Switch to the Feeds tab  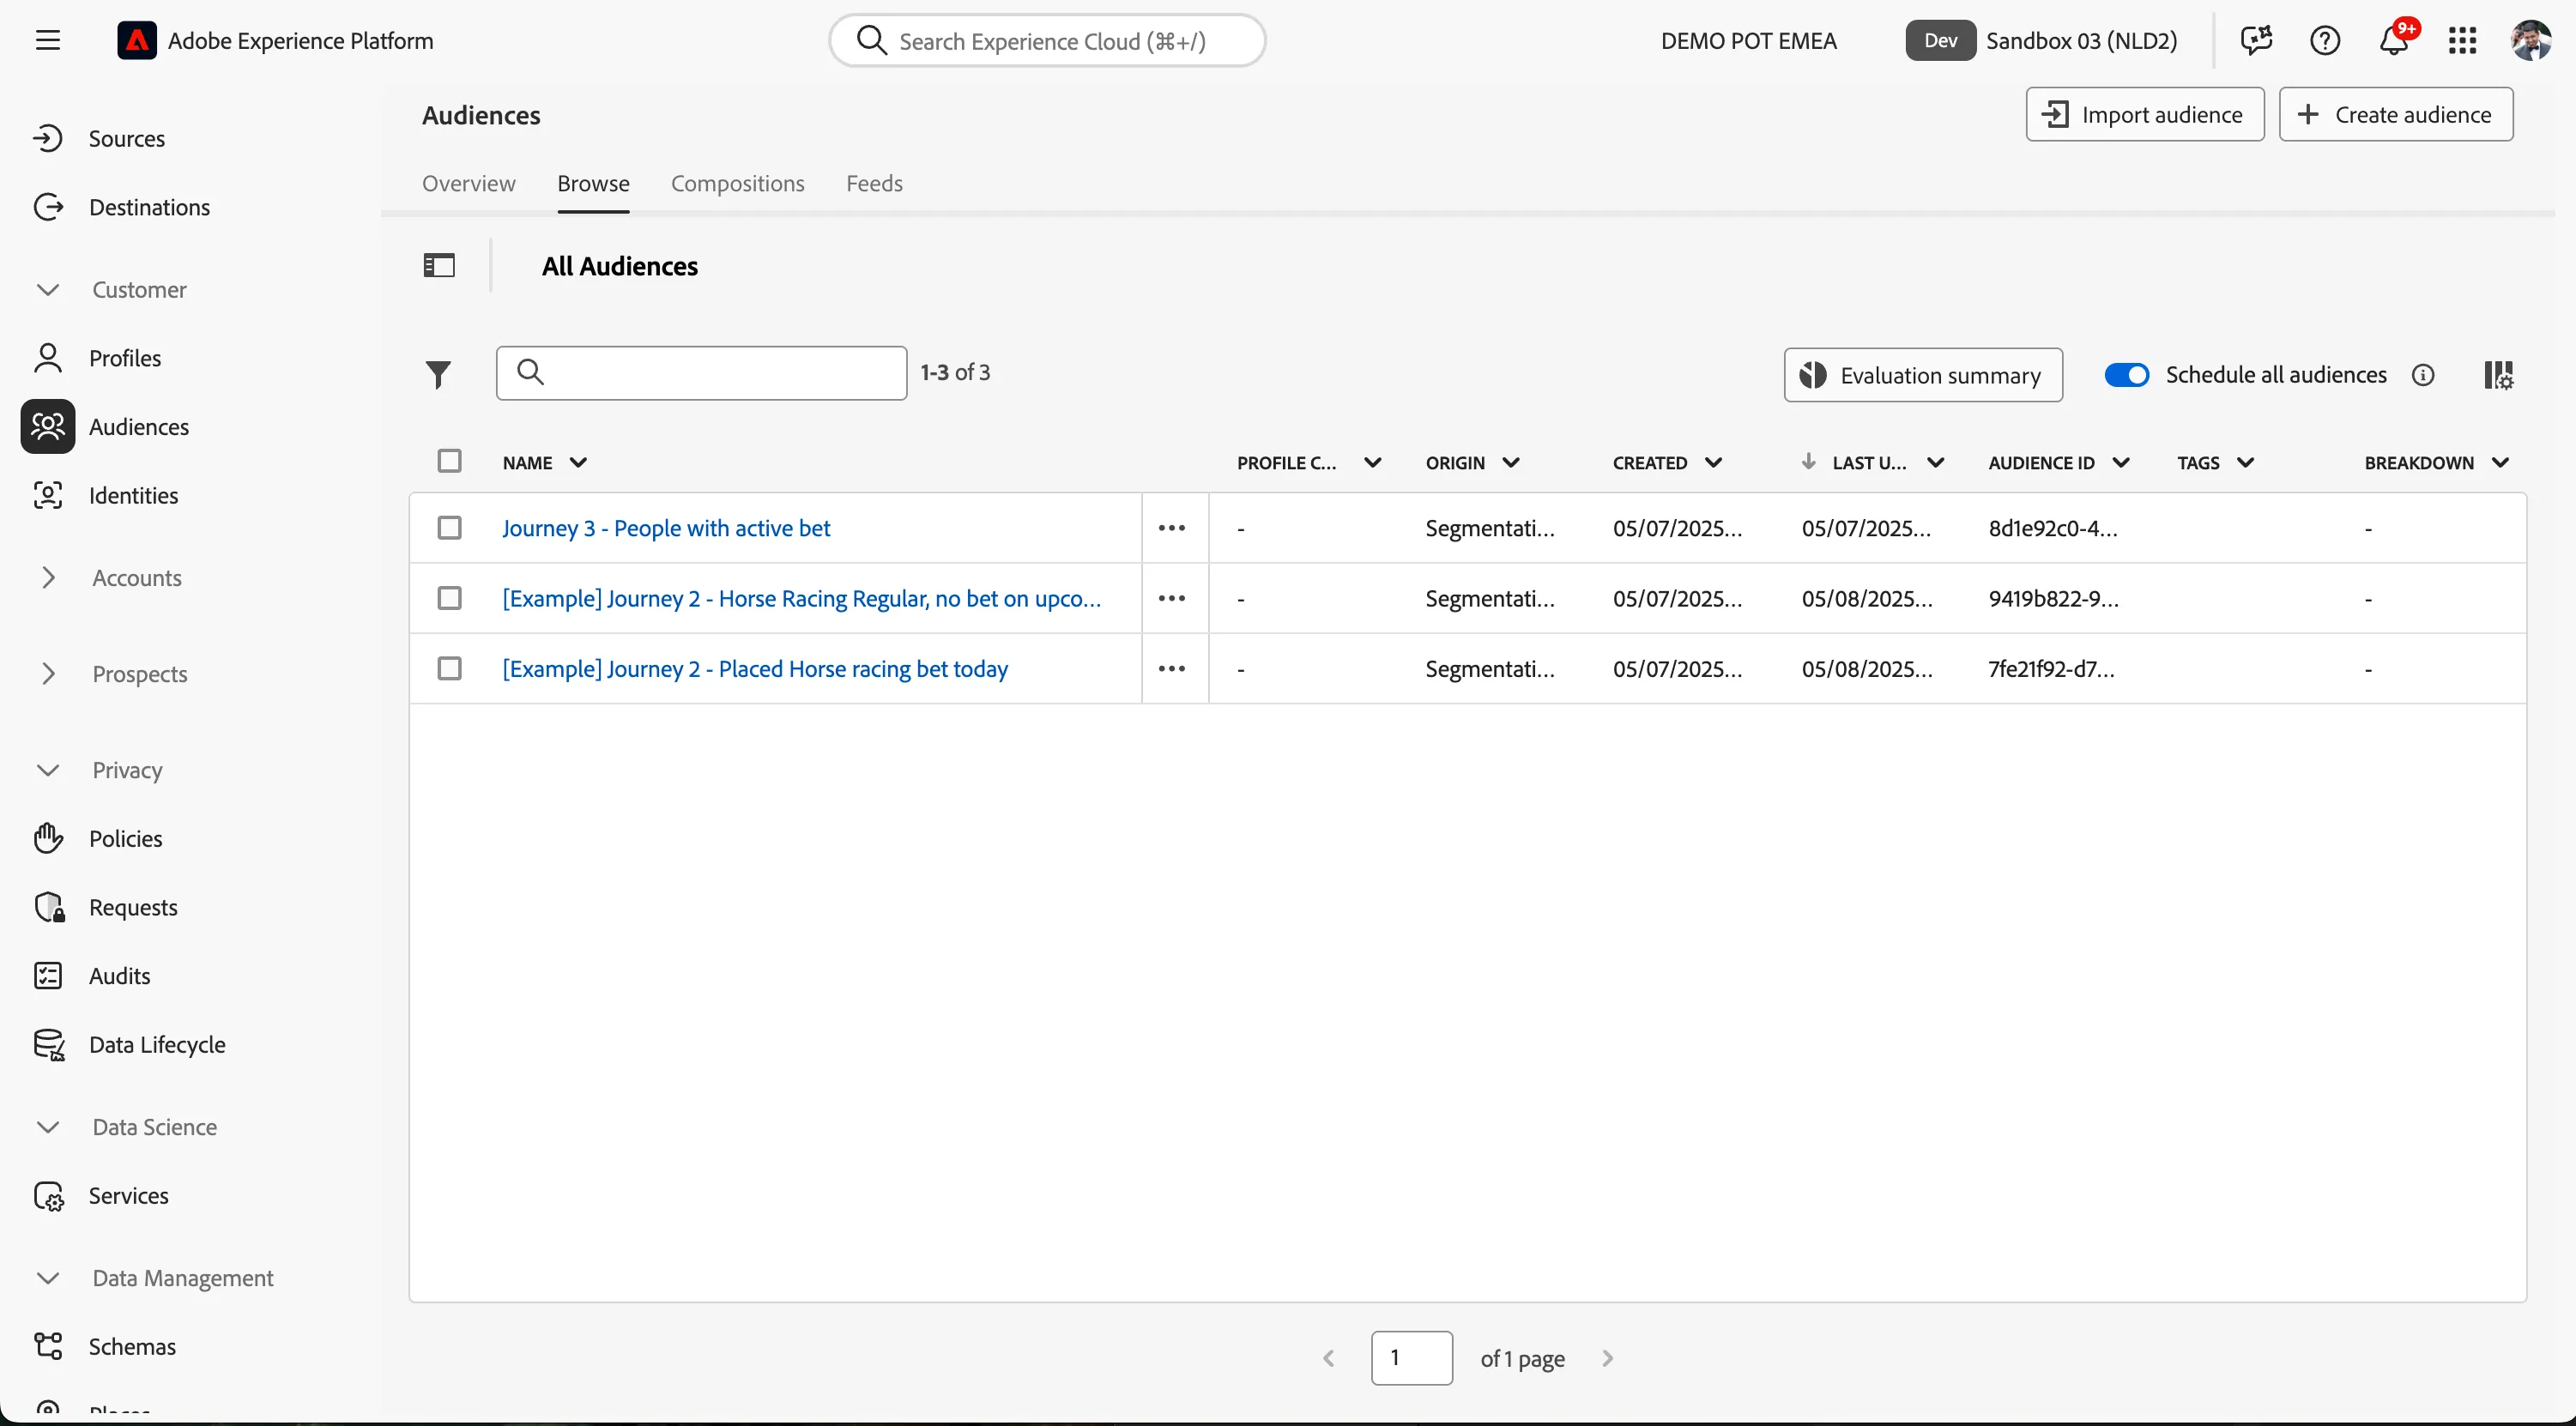[x=874, y=183]
